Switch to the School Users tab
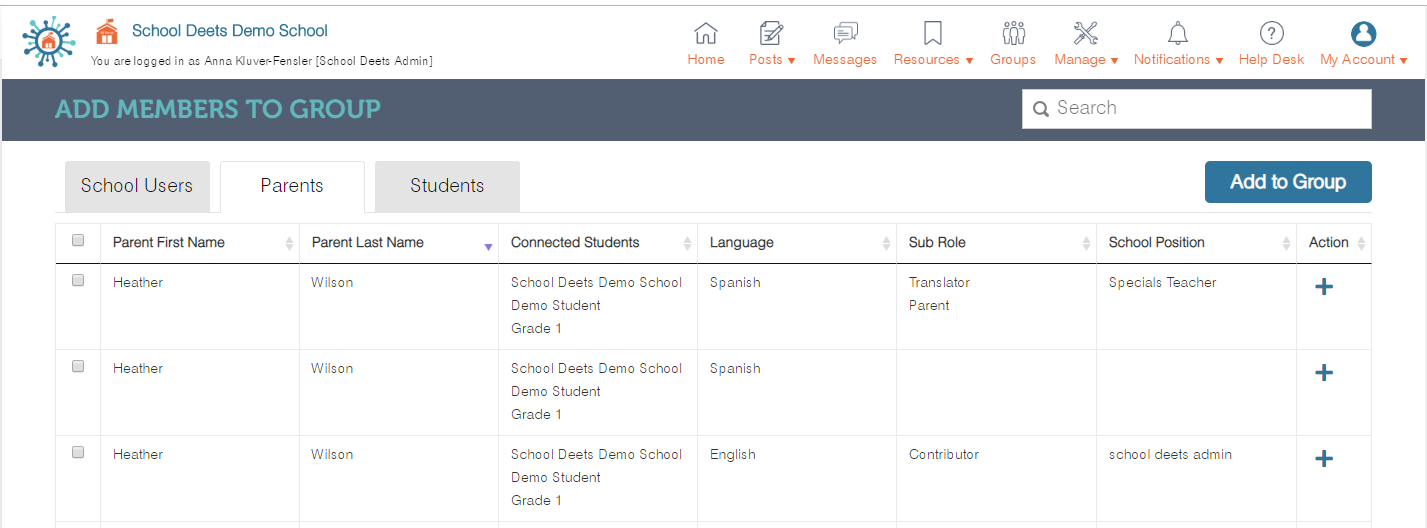This screenshot has height=528, width=1427. (137, 186)
